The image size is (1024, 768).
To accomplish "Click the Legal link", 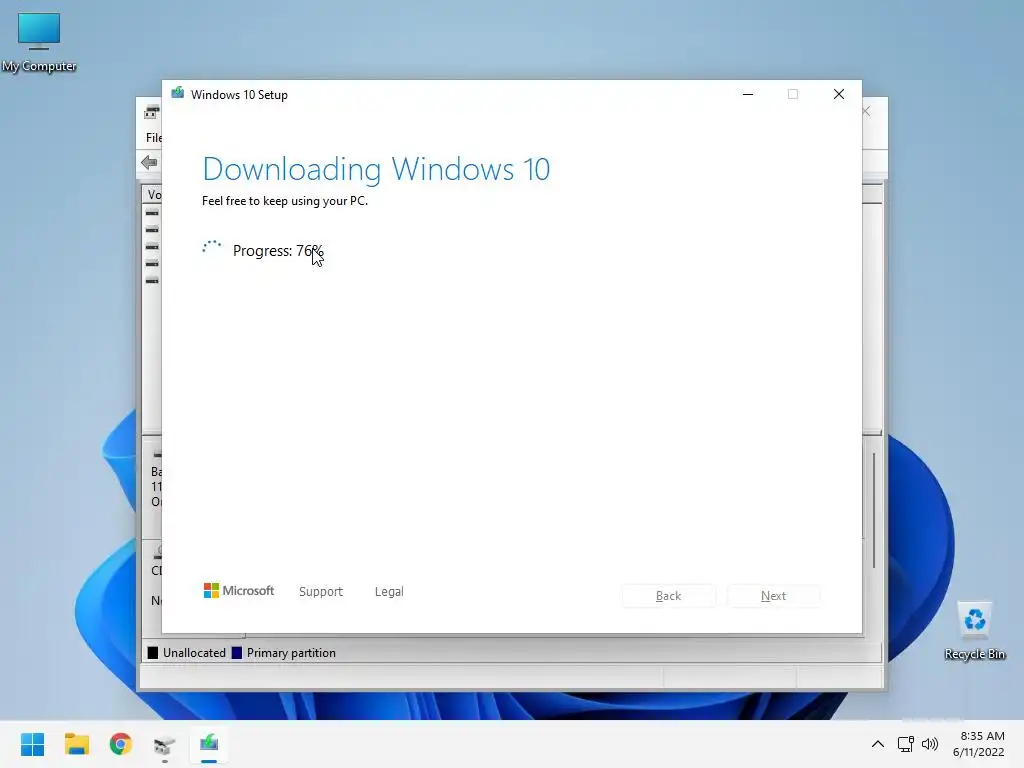I will tap(389, 591).
